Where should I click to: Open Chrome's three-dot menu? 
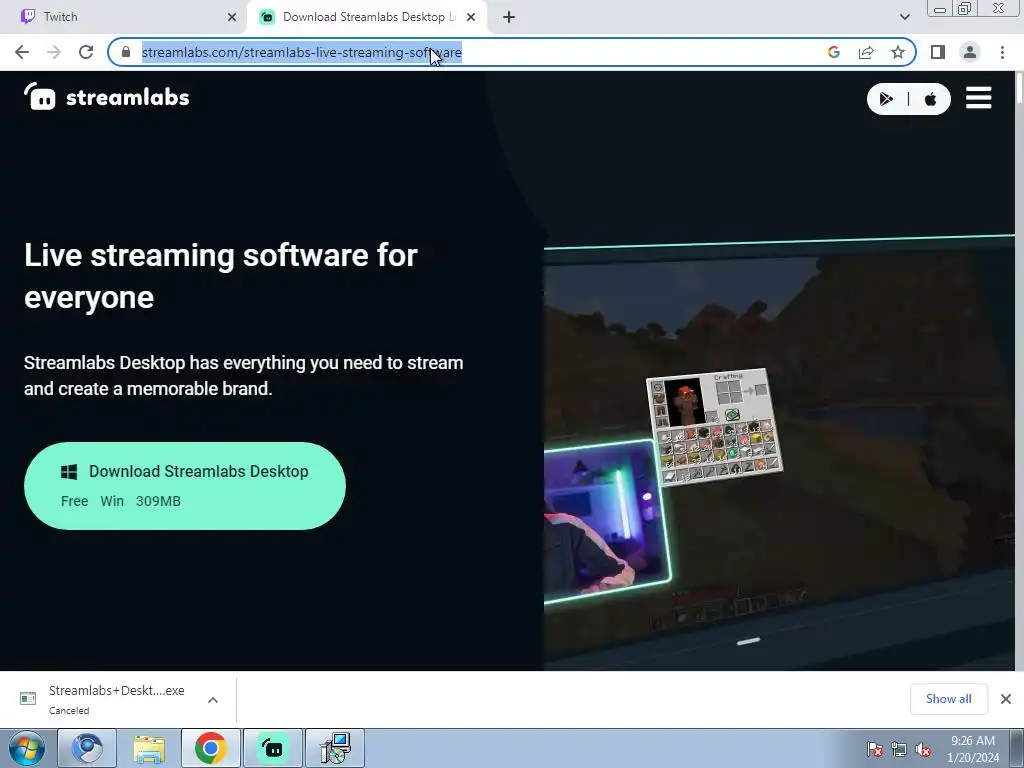(1002, 52)
